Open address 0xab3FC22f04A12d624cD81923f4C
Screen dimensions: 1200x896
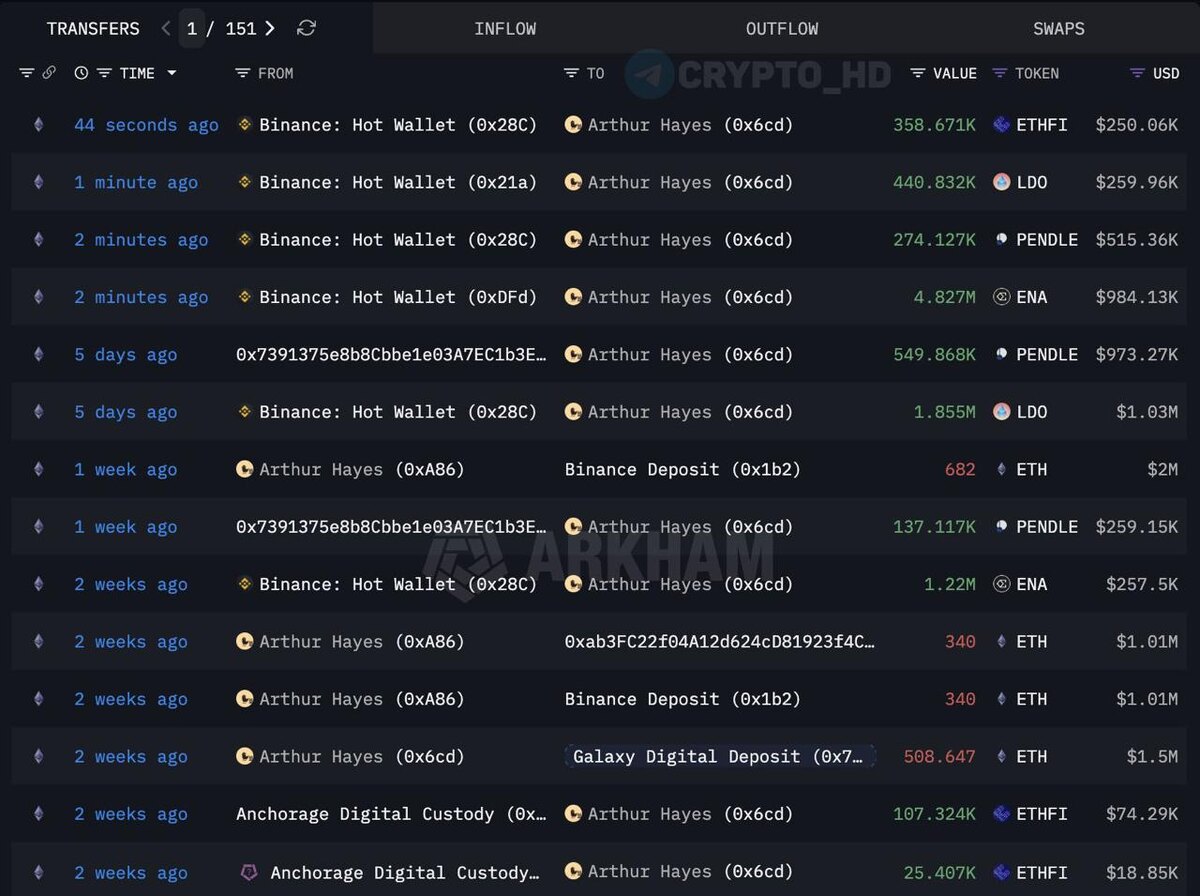(720, 642)
